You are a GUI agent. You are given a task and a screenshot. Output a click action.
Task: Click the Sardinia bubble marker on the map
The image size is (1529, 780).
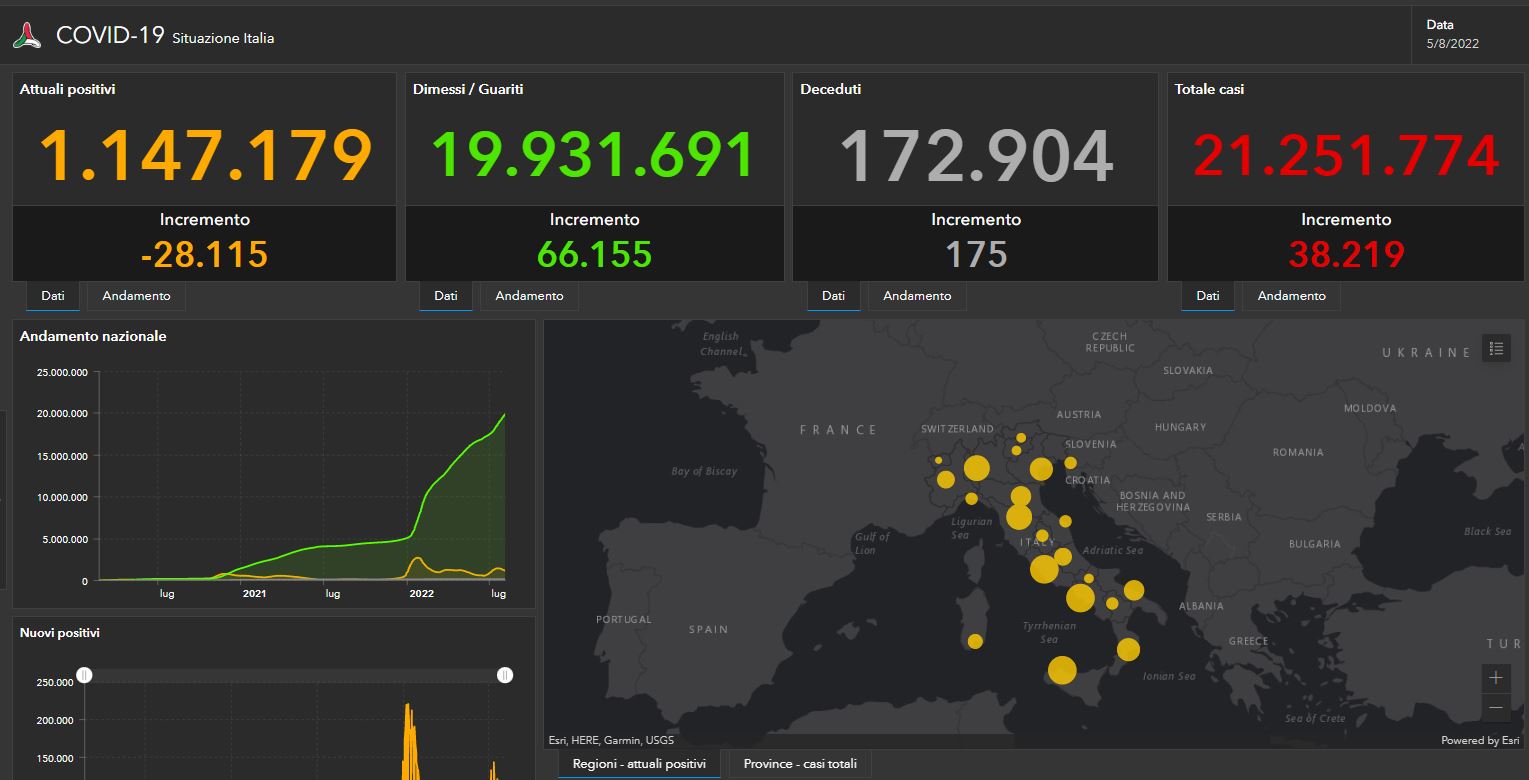pyautogui.click(x=975, y=641)
